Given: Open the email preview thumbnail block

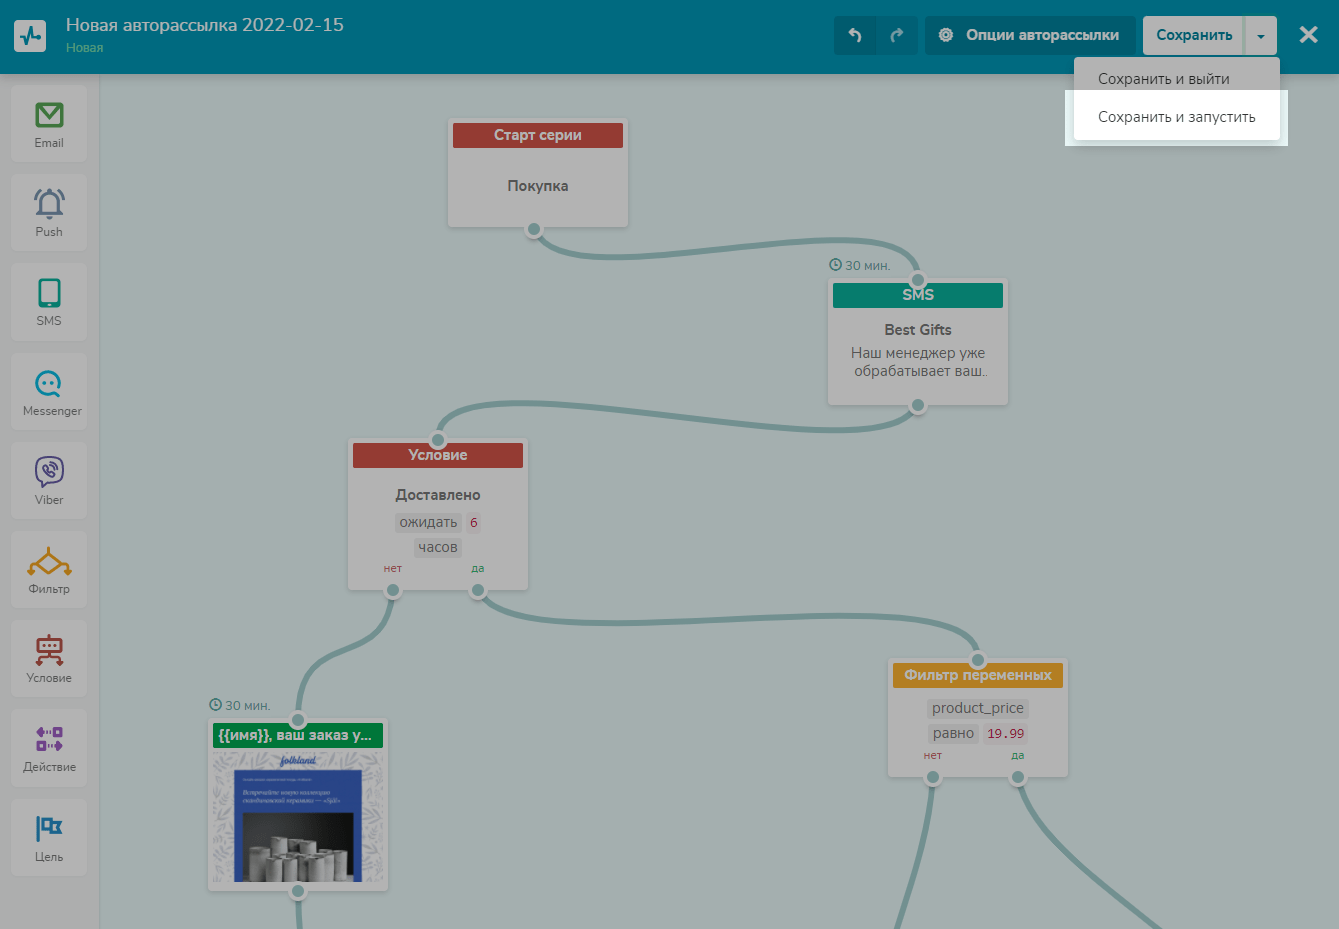Looking at the screenshot, I should pos(298,820).
